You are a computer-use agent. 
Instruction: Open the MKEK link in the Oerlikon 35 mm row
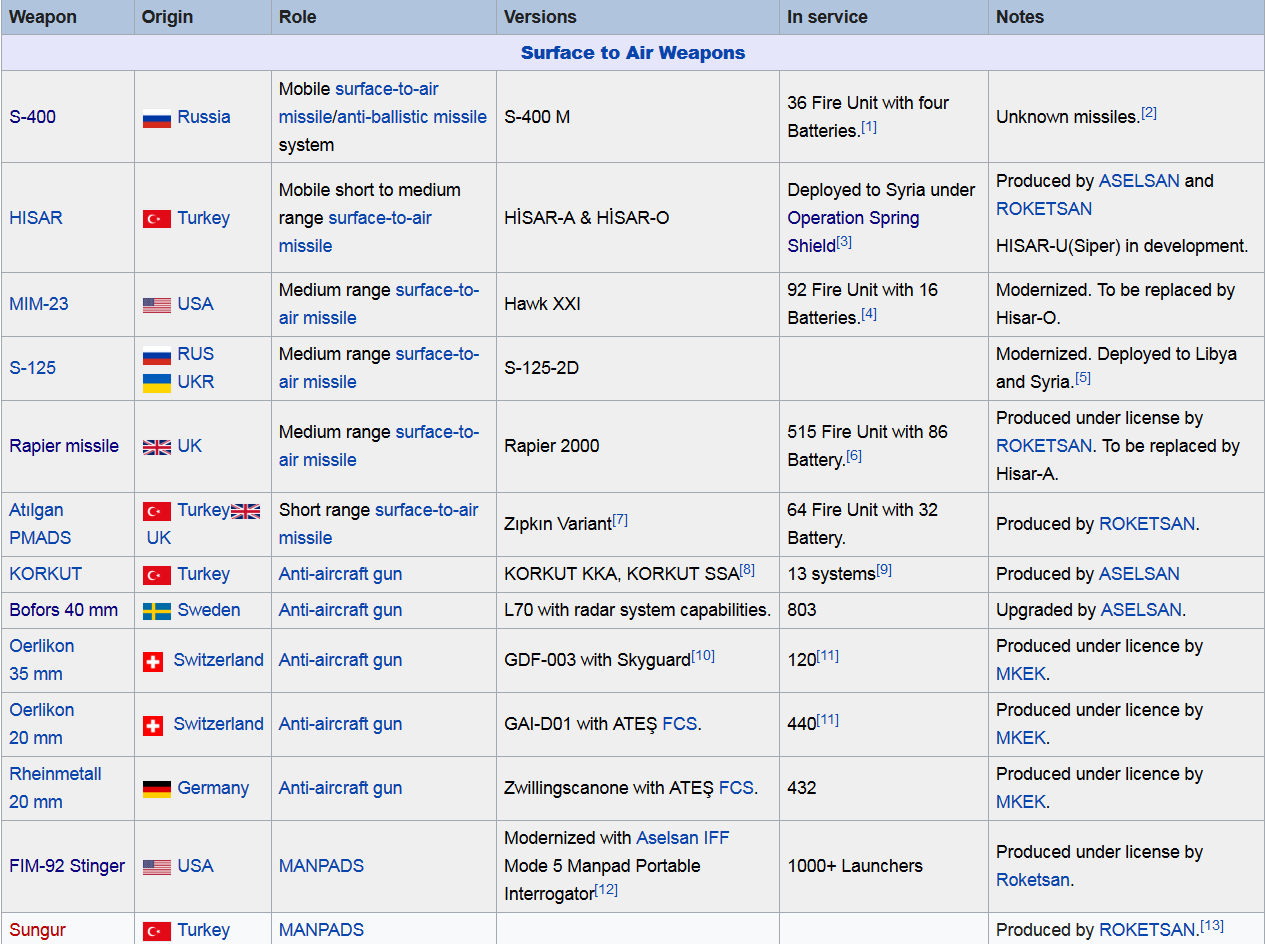pos(1021,674)
